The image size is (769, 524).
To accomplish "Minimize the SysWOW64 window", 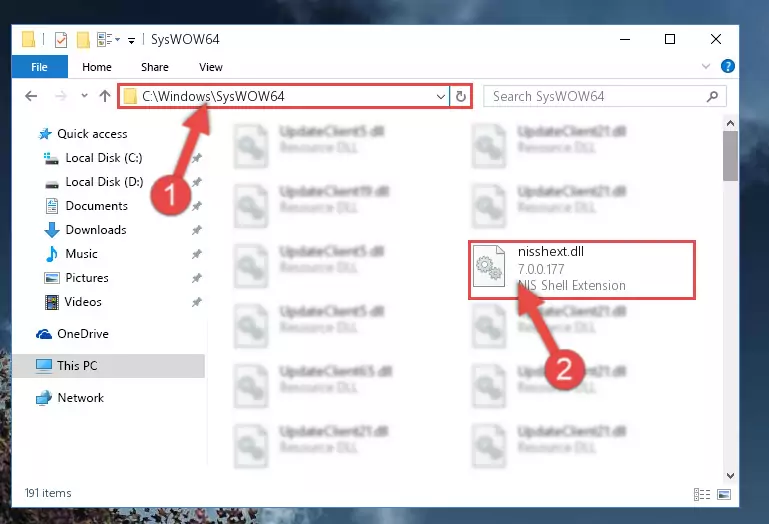I will 625,39.
